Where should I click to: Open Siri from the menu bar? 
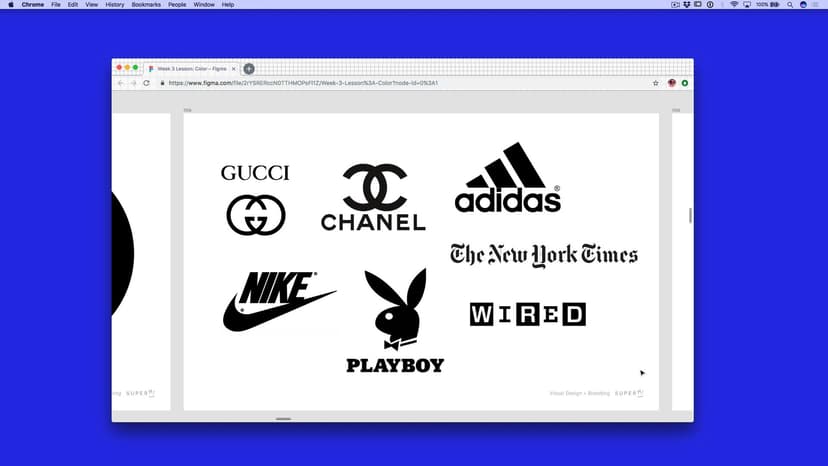point(803,4)
